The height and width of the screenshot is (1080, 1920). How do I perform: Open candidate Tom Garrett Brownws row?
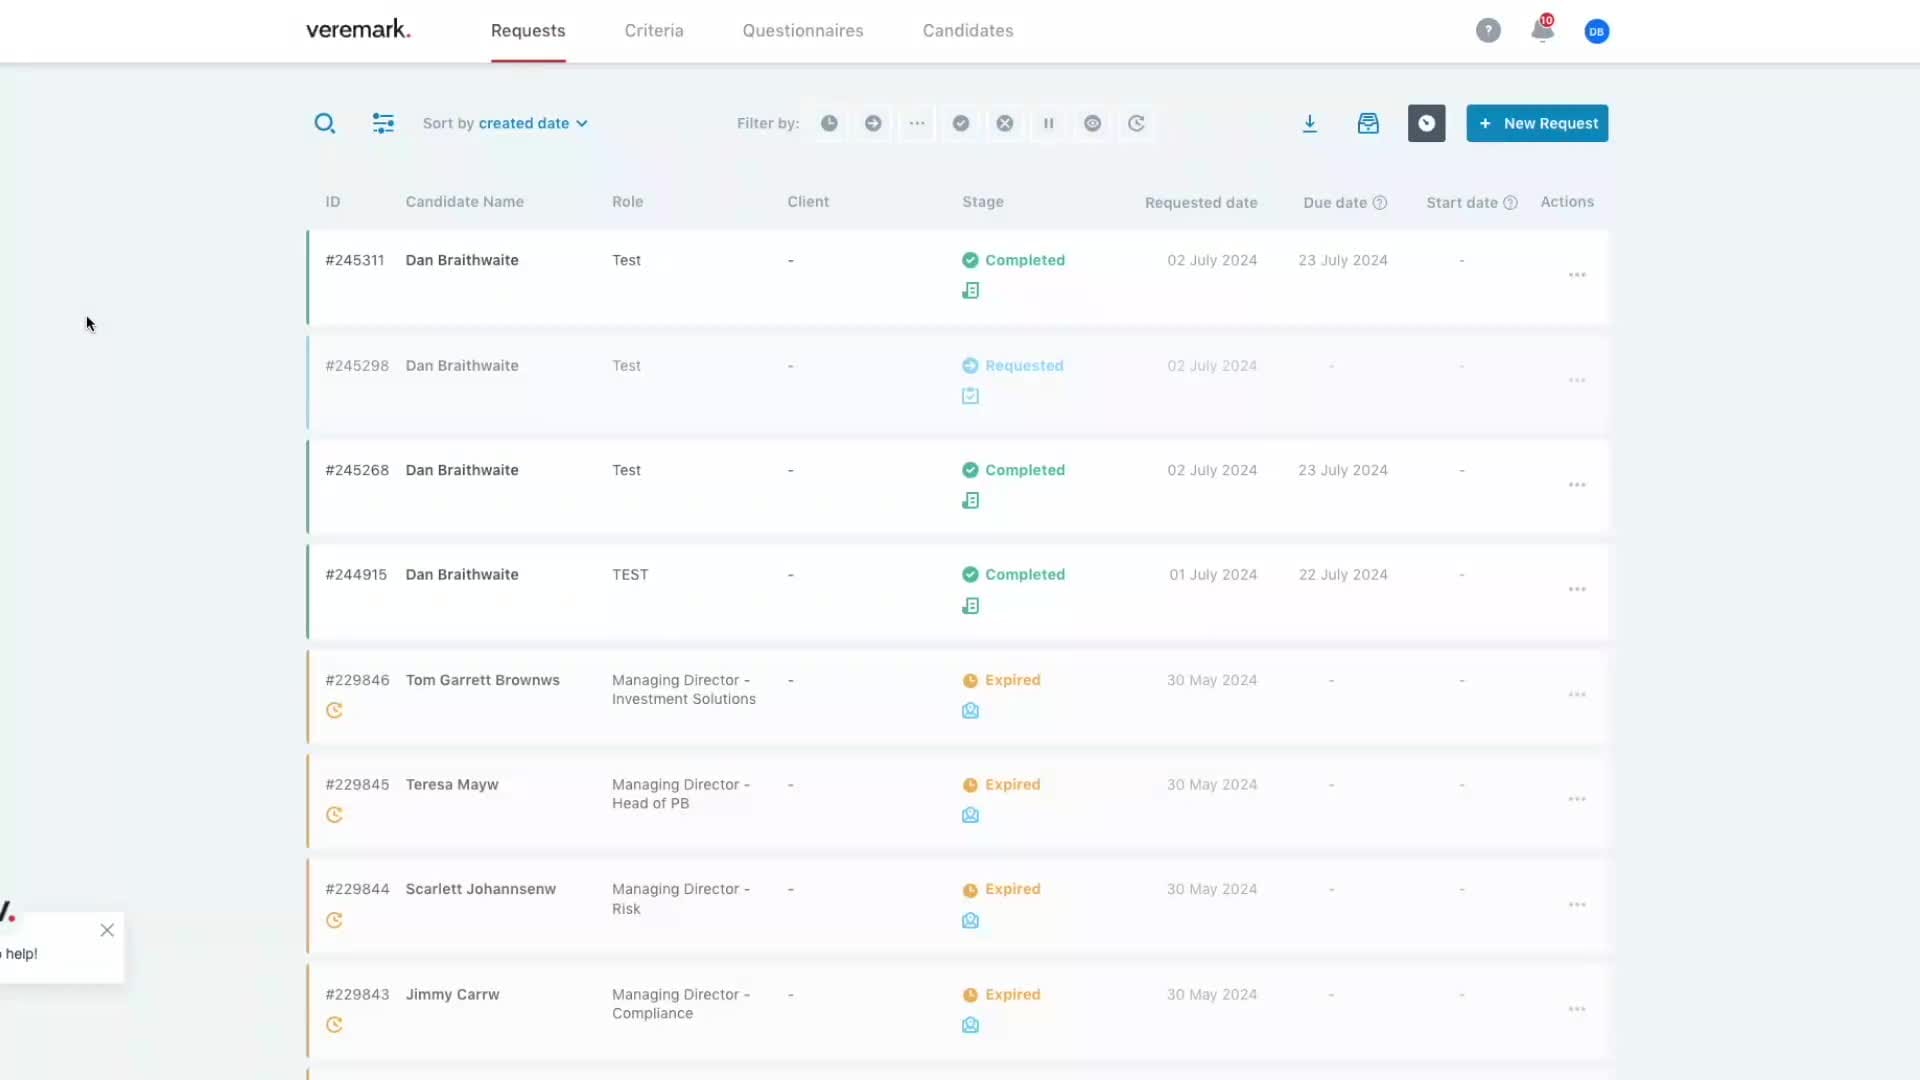pos(482,680)
